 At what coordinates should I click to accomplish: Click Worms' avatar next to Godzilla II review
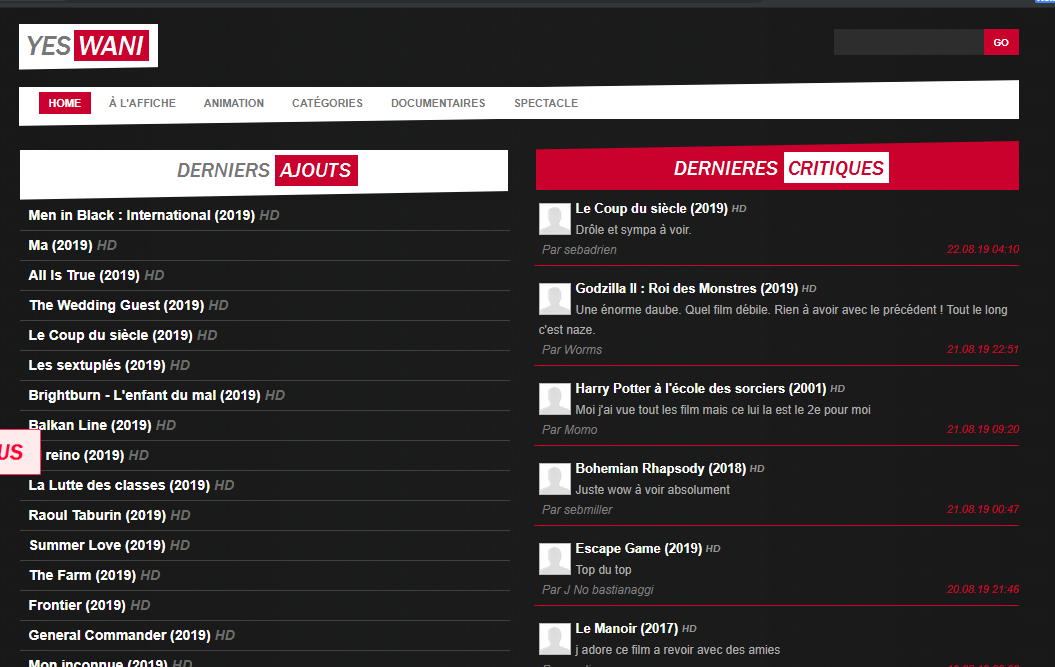click(554, 299)
